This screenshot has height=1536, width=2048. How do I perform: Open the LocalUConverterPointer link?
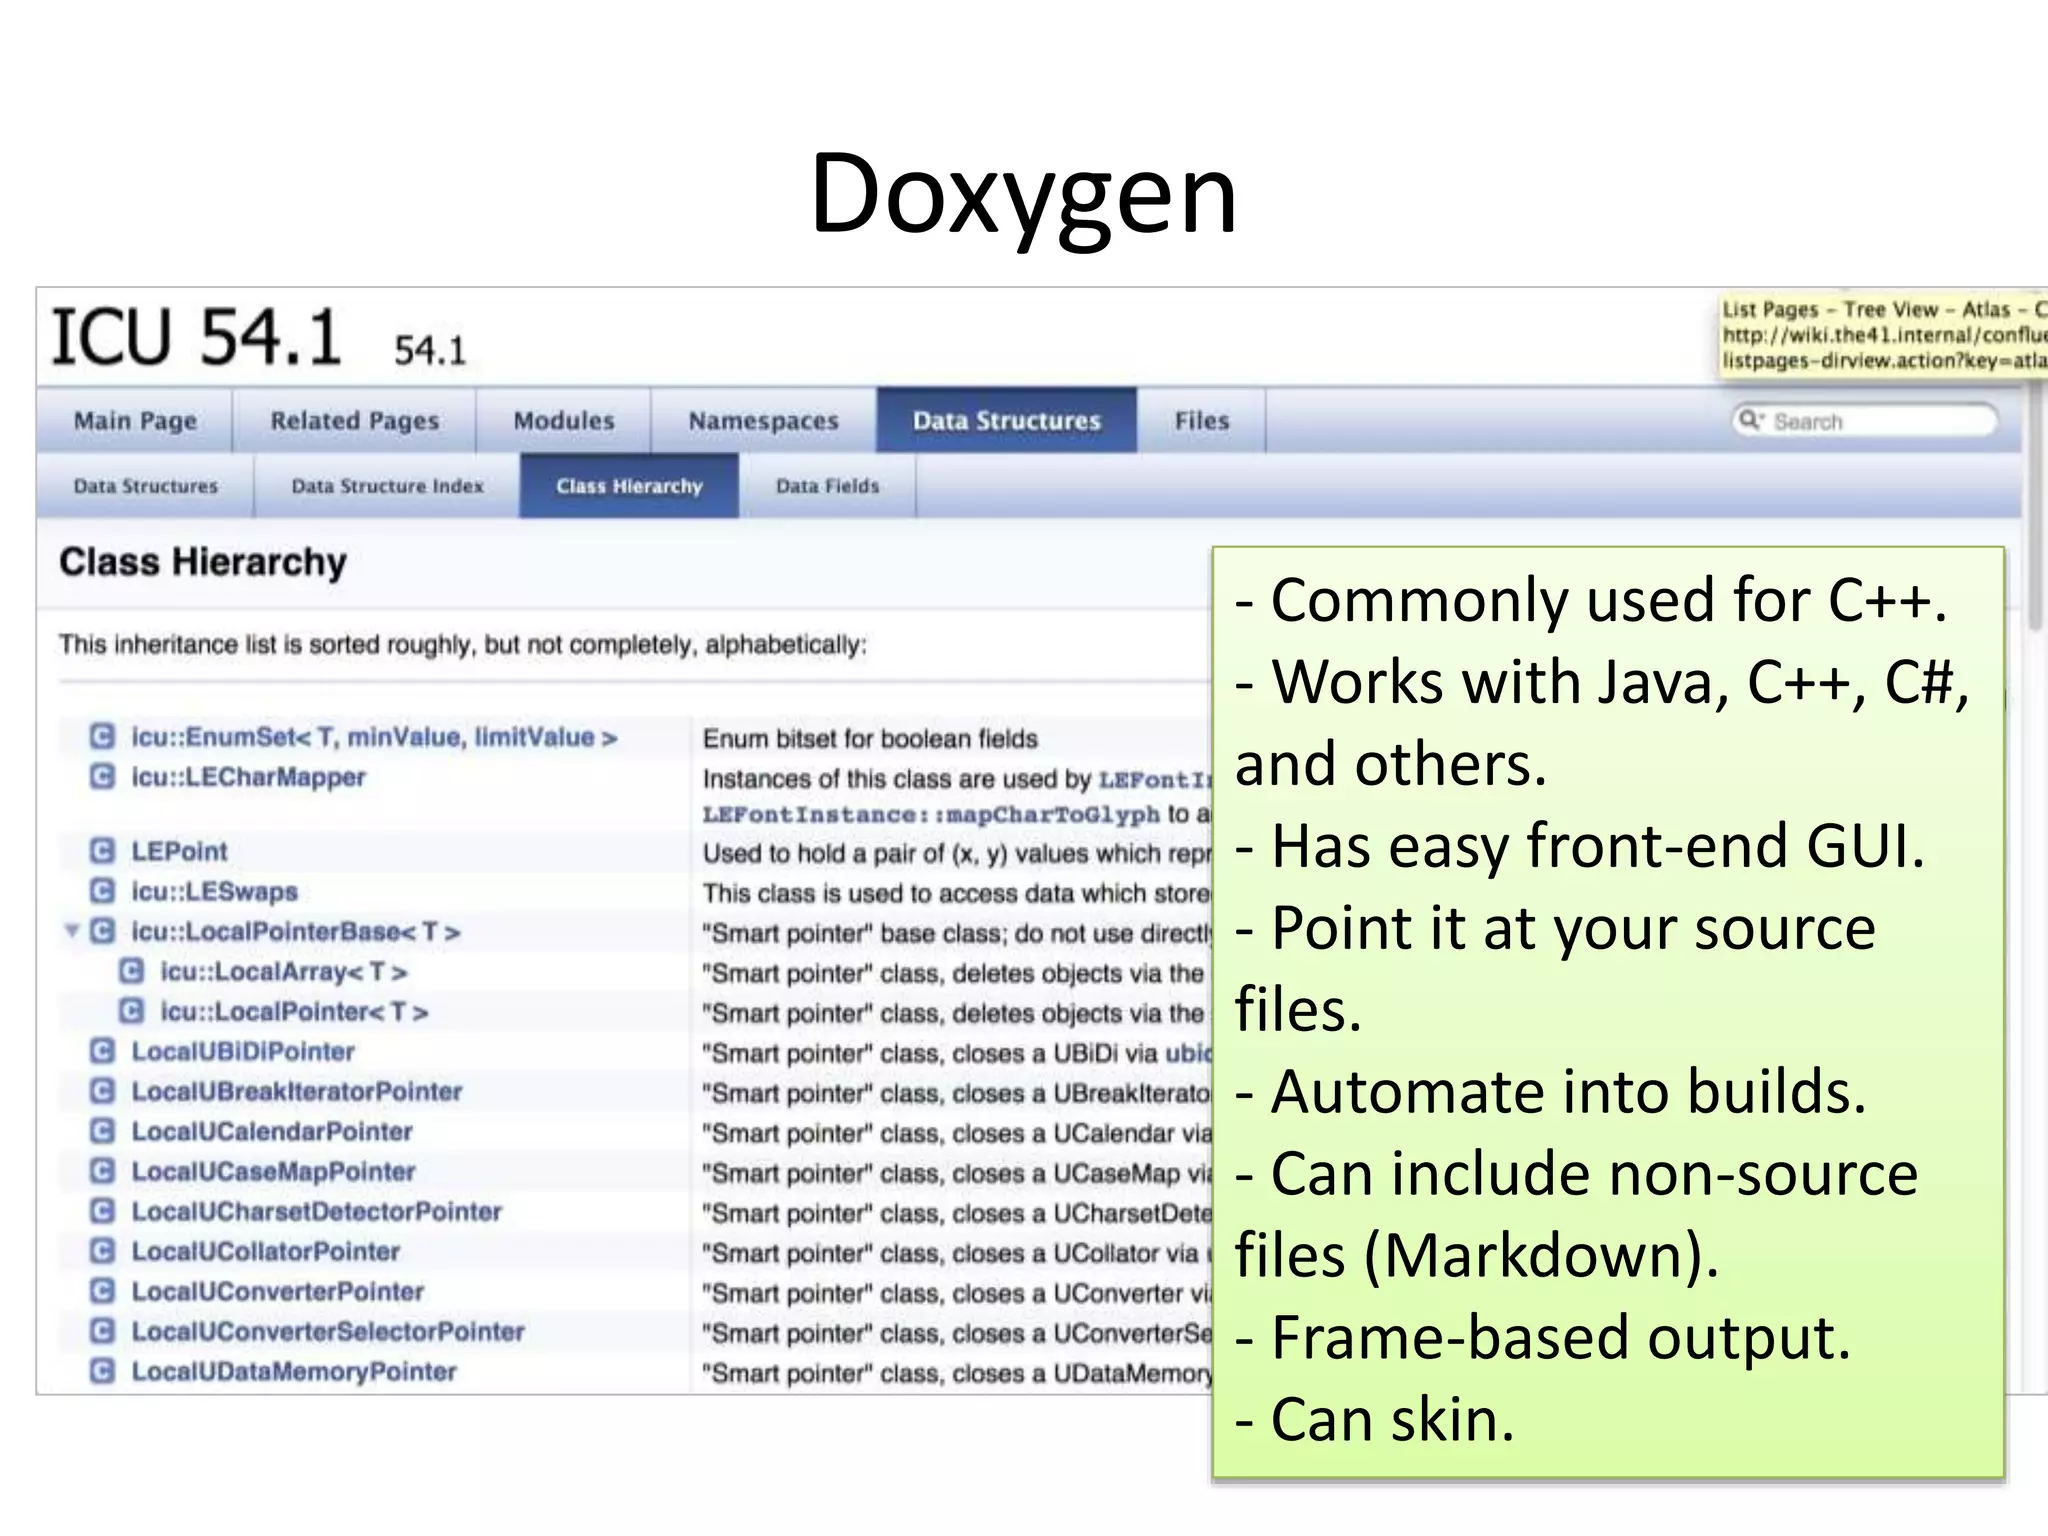coord(278,1291)
